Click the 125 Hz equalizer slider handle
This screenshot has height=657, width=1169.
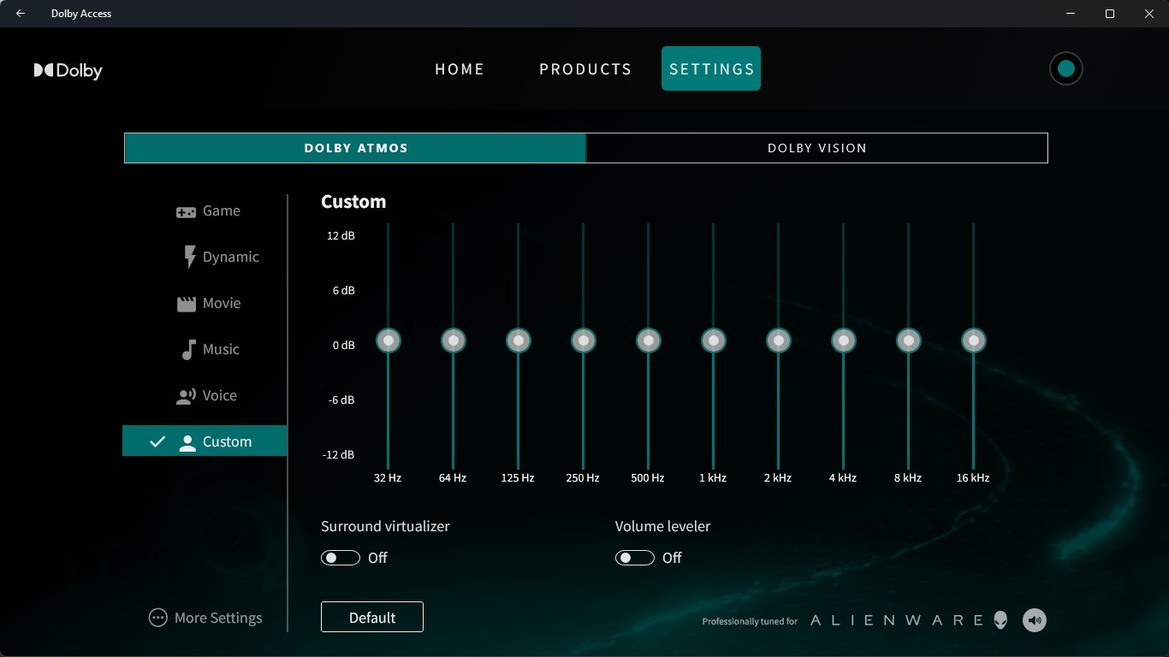(518, 341)
